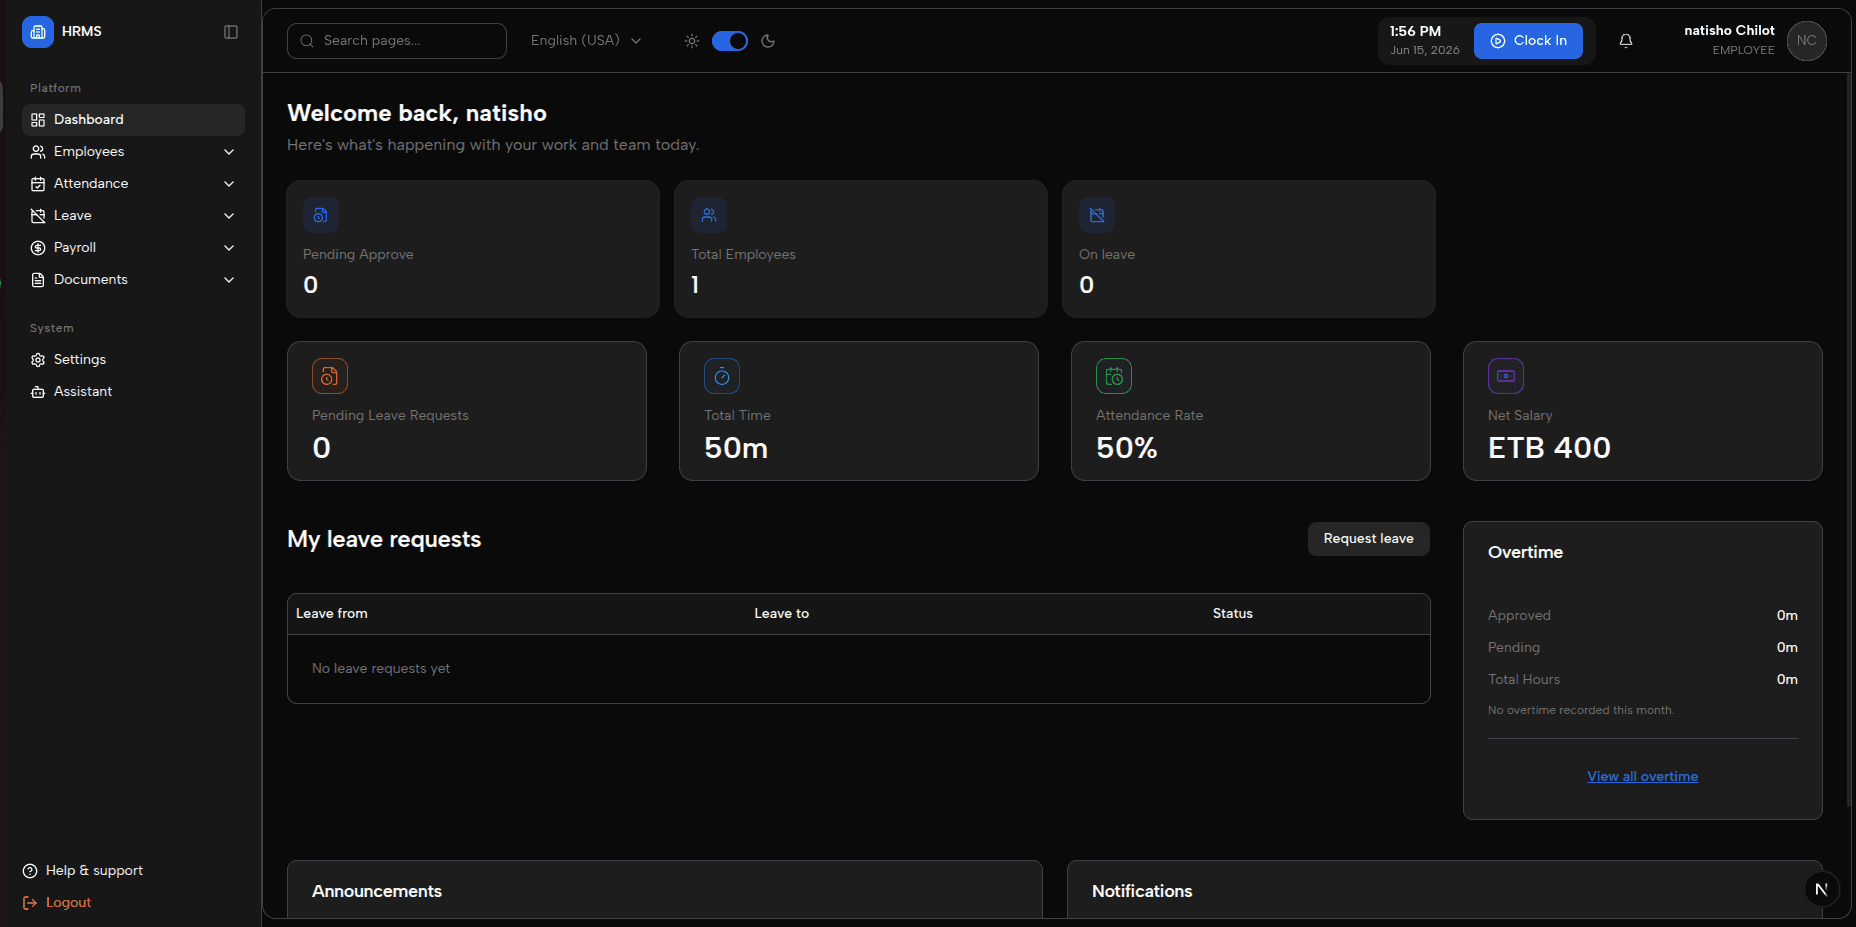The height and width of the screenshot is (927, 1856).
Task: Click the Payroll dollar icon in sidebar
Action: coord(38,248)
